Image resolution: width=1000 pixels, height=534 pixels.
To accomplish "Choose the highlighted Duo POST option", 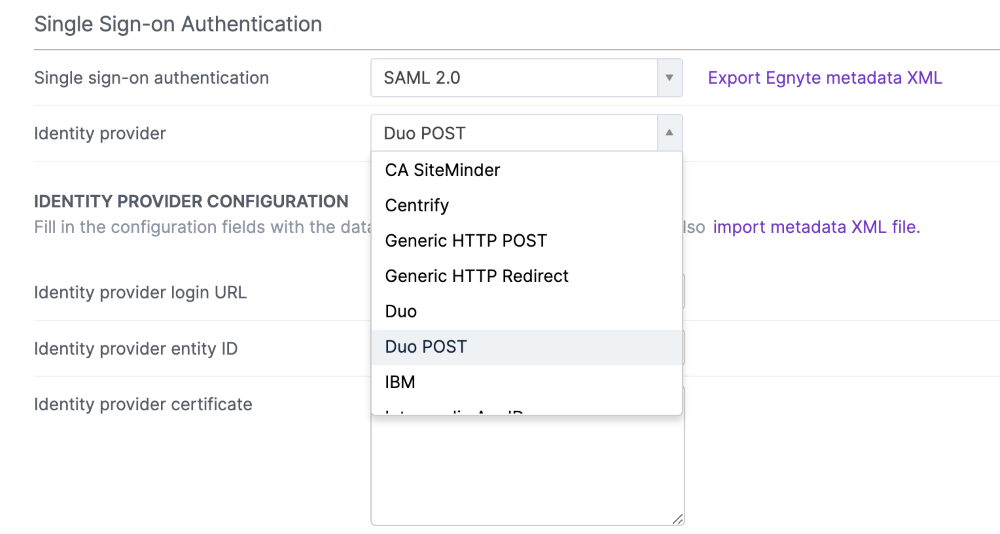I will pyautogui.click(x=527, y=347).
